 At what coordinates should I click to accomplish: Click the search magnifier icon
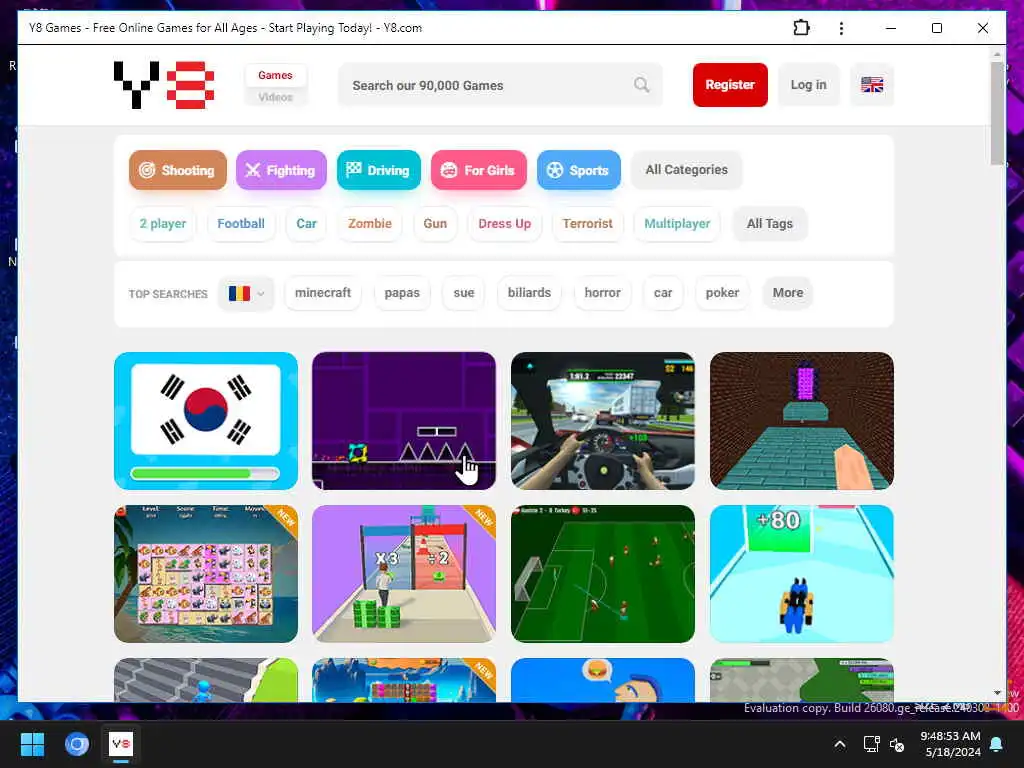click(x=641, y=85)
